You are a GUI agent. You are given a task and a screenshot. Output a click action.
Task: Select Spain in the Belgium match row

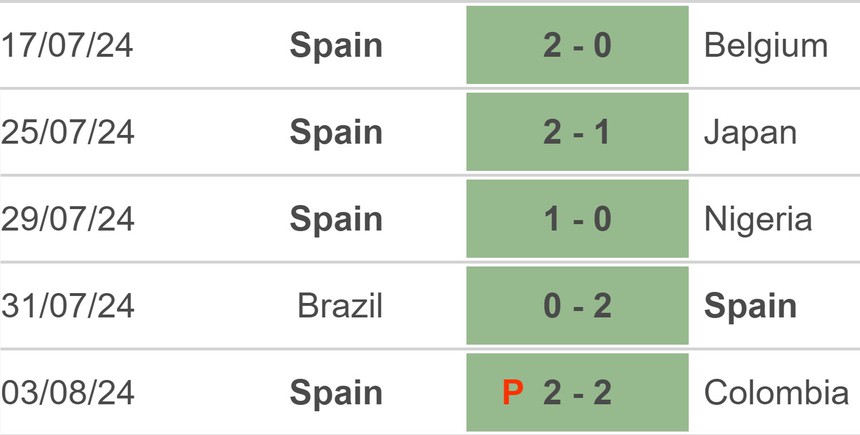[x=336, y=46]
